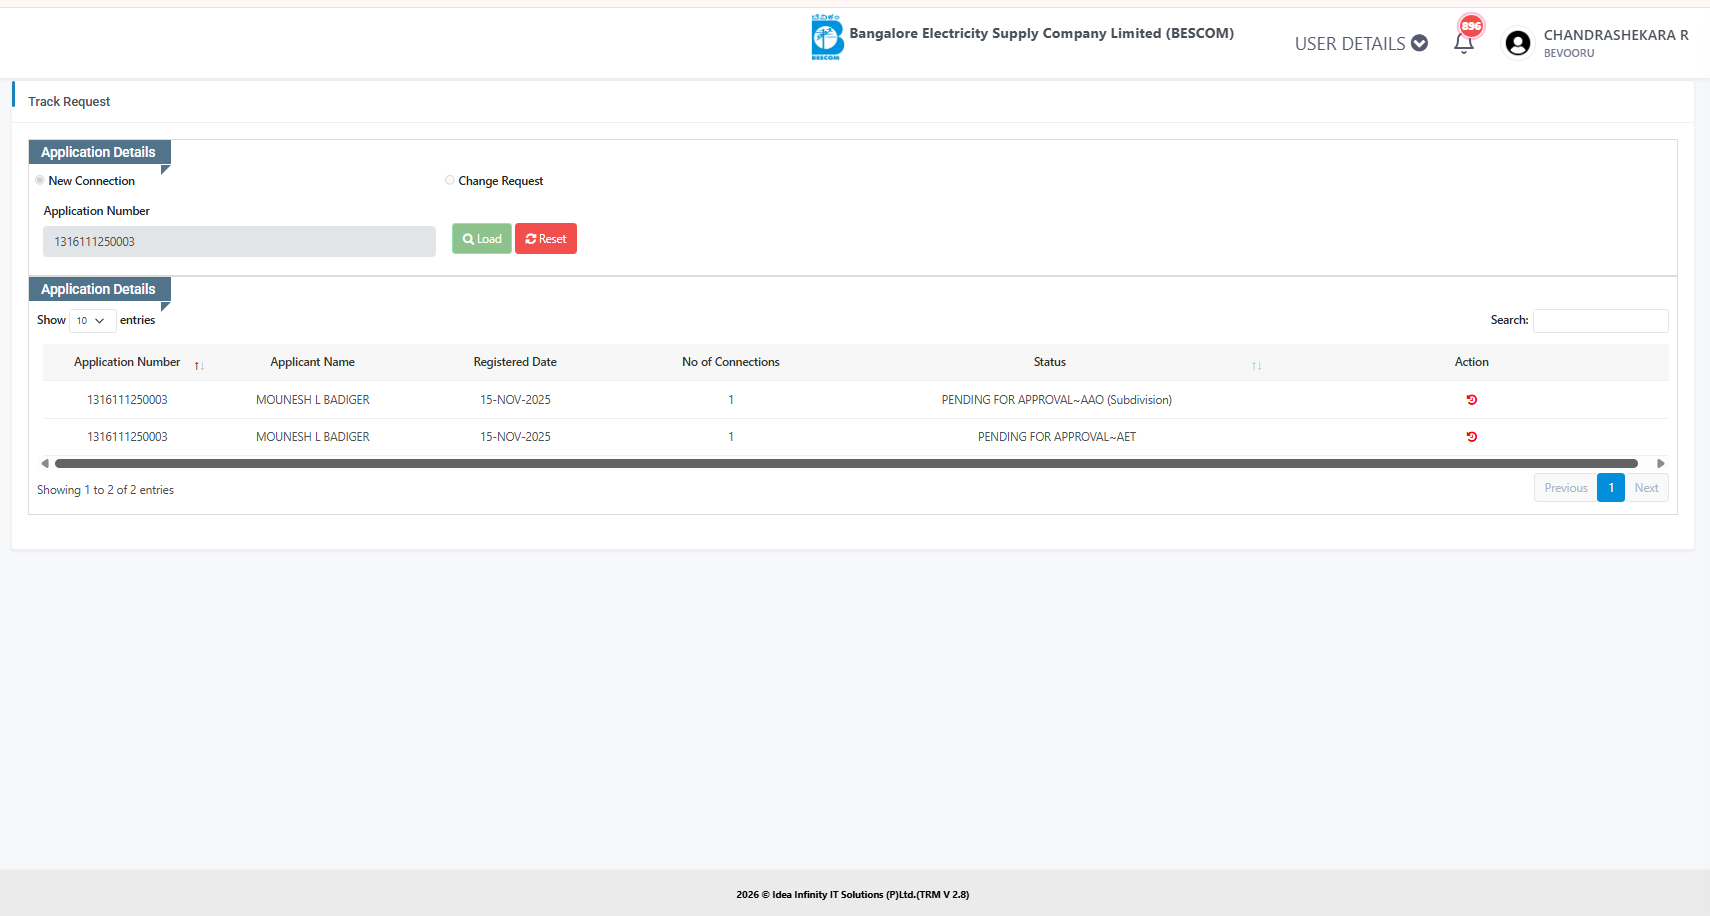Click the Action column header
Viewport: 1710px width, 916px height.
click(x=1471, y=362)
